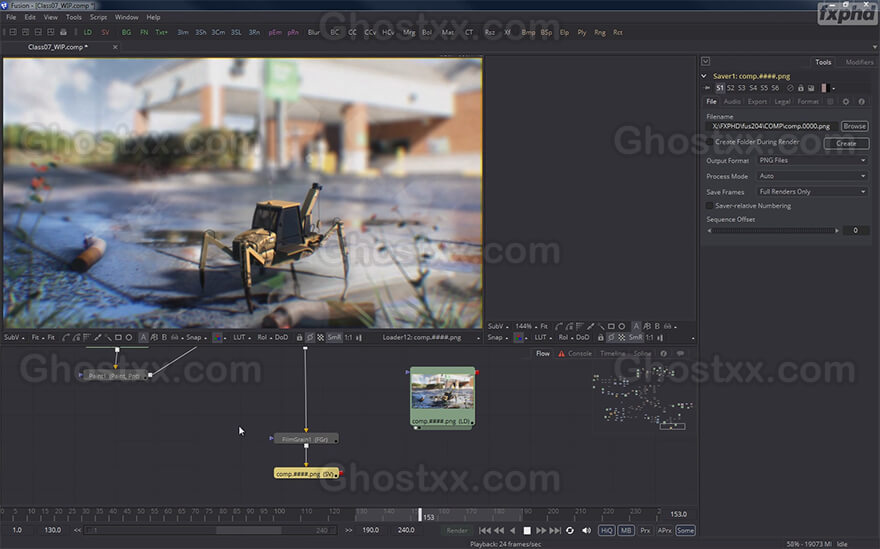Adjust the Sequence Offset slider
Image resolution: width=880 pixels, height=549 pixels.
(773, 231)
